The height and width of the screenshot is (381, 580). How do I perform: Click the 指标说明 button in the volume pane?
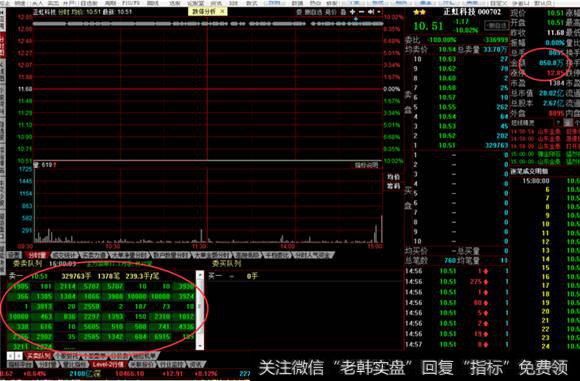(366, 165)
